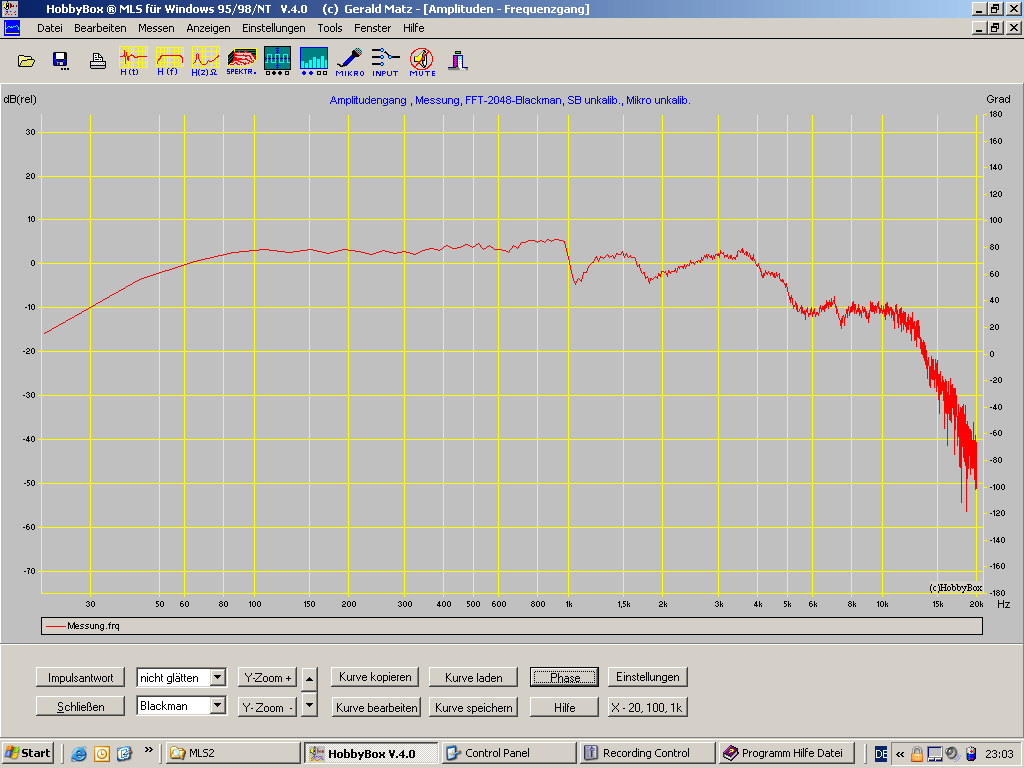
Task: Click Kurve speichern button
Action: [473, 707]
